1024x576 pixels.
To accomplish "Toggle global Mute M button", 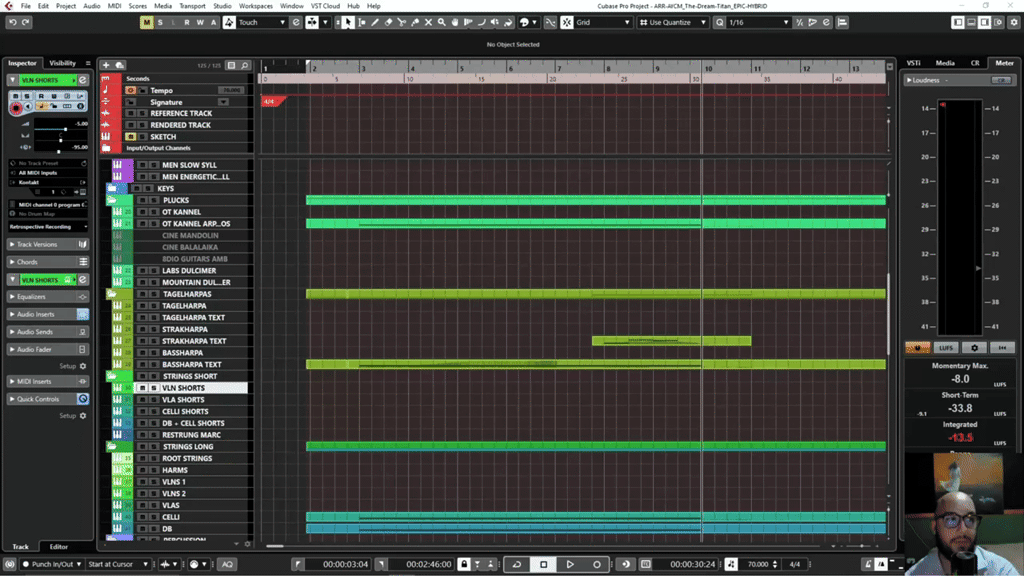I will coord(146,22).
